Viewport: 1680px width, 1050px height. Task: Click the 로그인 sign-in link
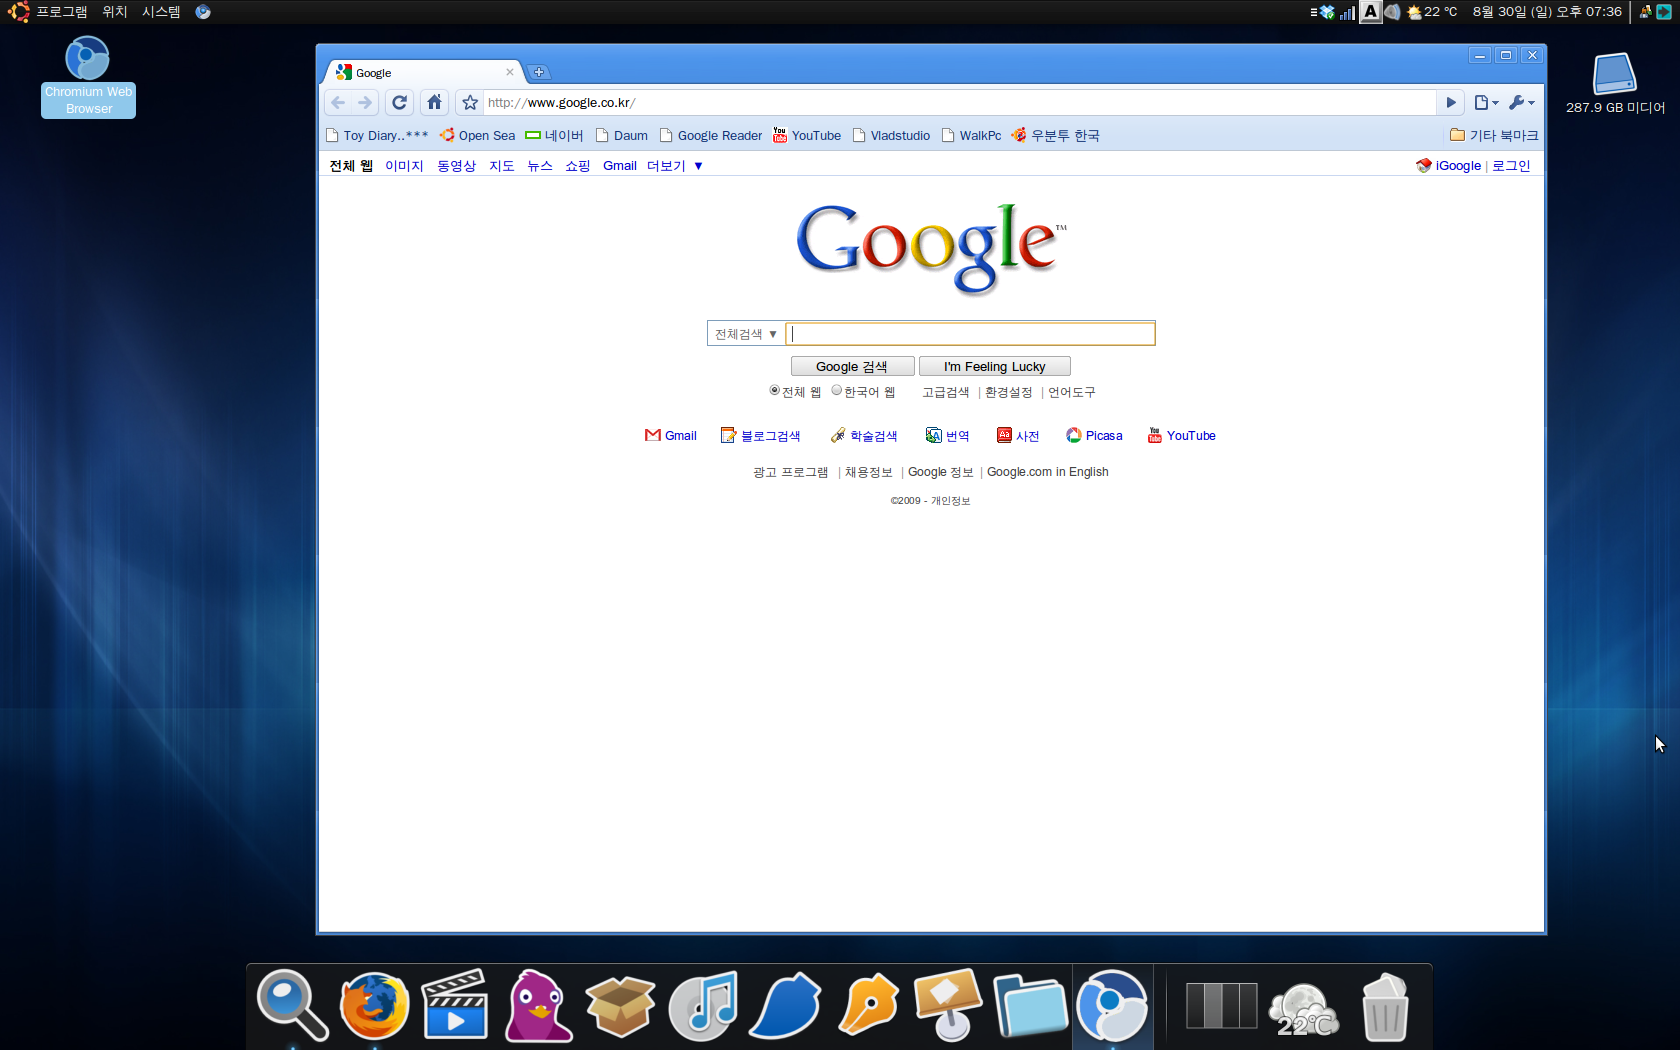[1511, 166]
